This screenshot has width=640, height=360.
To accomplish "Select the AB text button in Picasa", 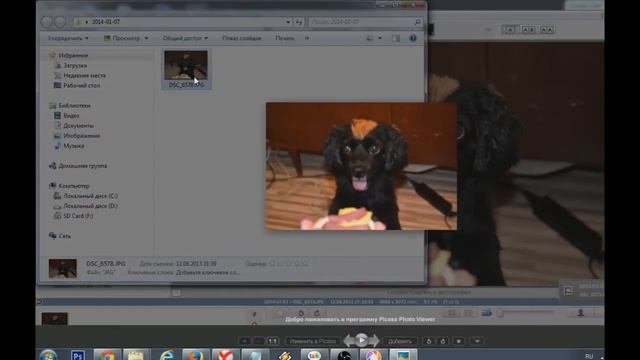I will coord(528,29).
